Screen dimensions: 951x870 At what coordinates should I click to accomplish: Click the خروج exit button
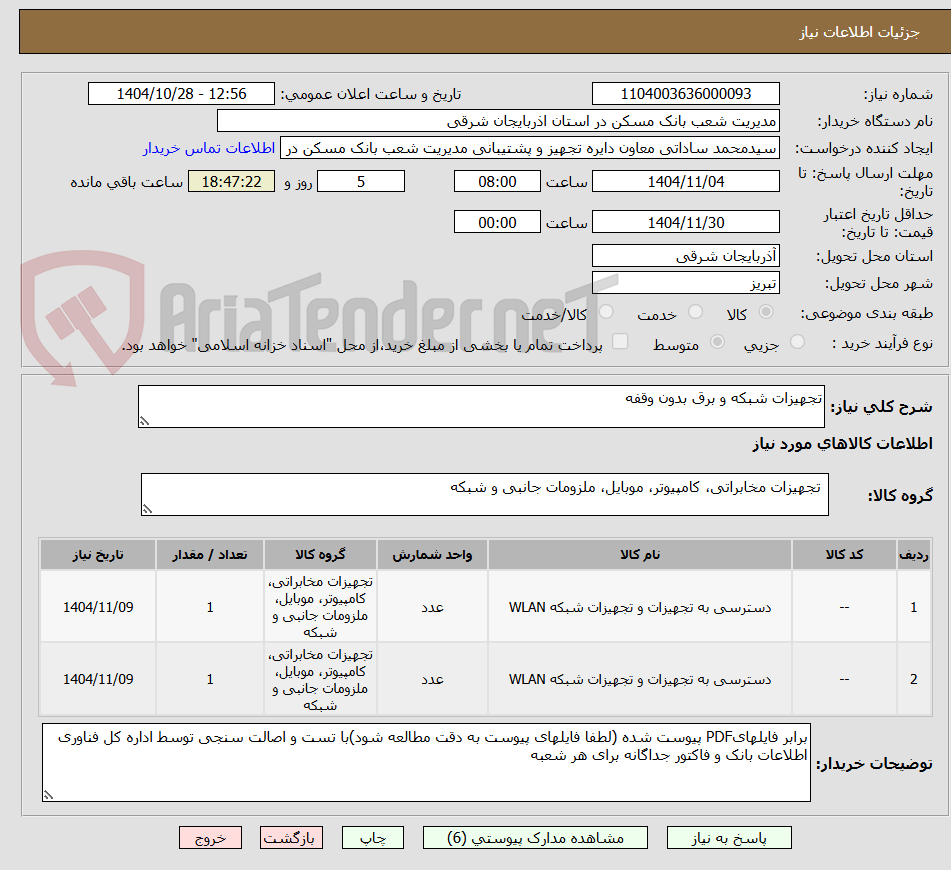click(210, 838)
